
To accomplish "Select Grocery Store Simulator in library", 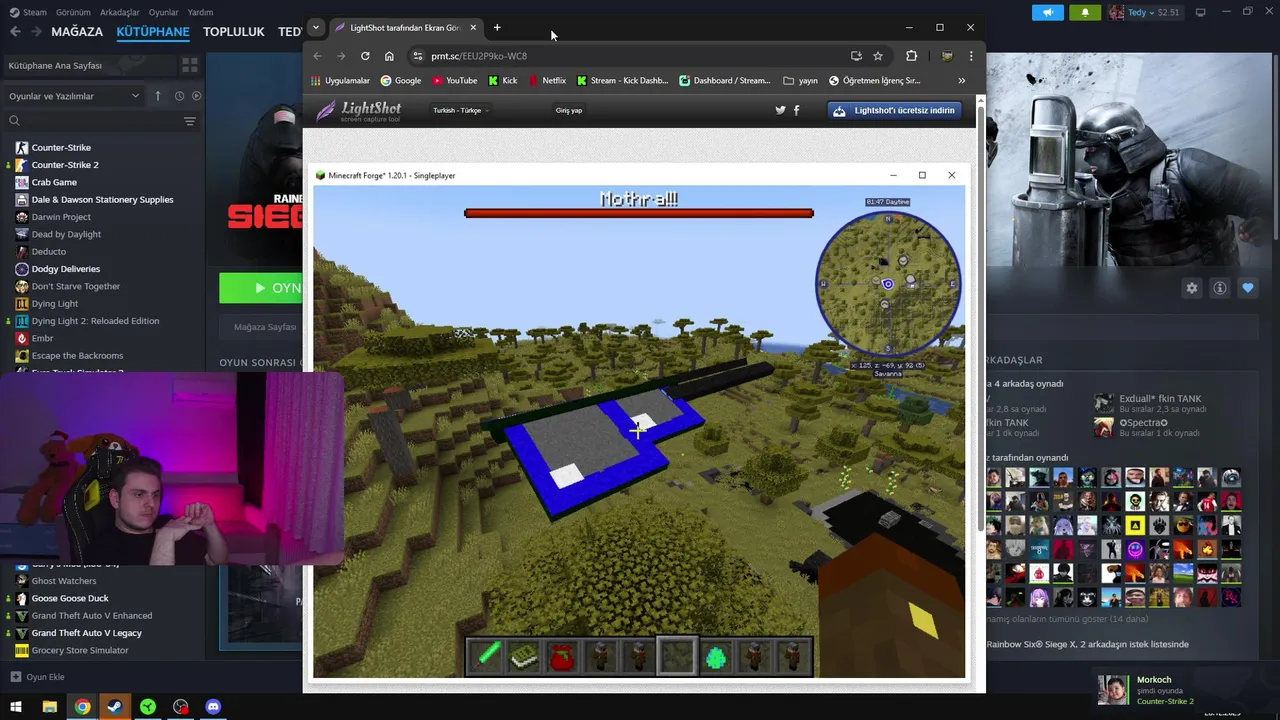I will [80, 650].
